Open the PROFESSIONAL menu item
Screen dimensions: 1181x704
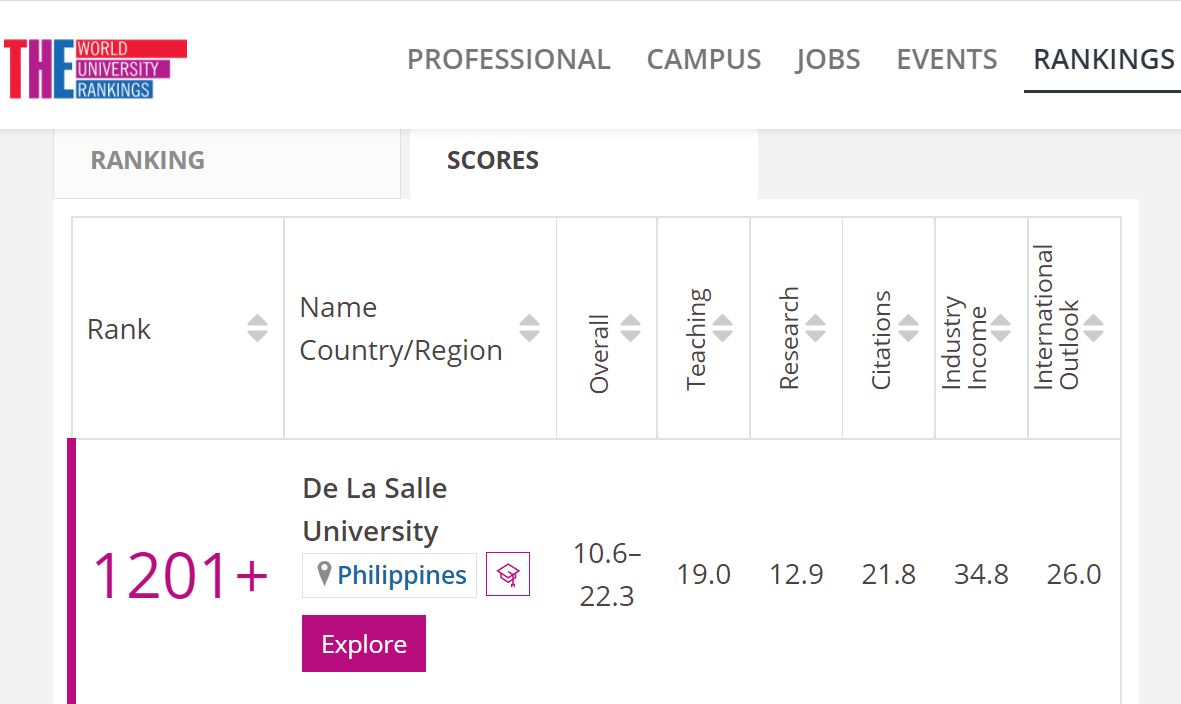pyautogui.click(x=508, y=59)
